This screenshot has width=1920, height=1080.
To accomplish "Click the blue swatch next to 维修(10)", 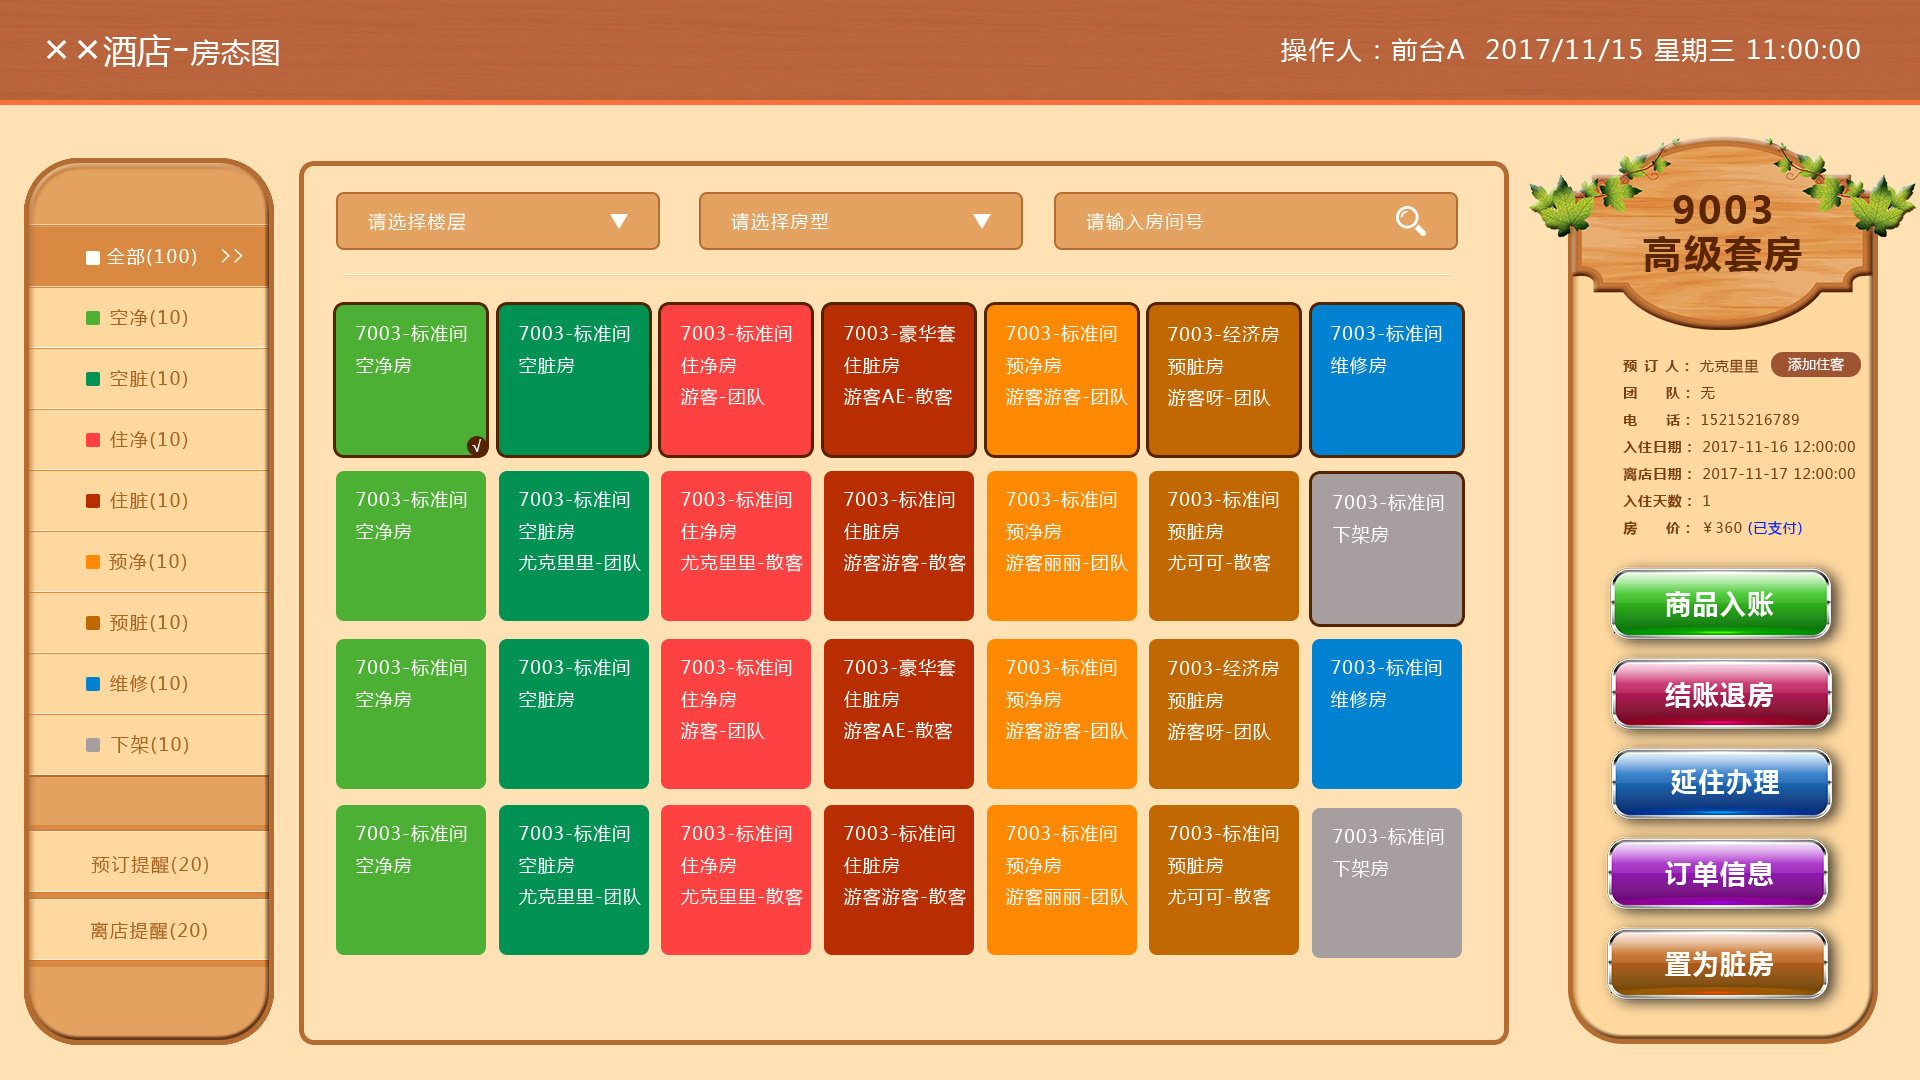I will (x=93, y=684).
